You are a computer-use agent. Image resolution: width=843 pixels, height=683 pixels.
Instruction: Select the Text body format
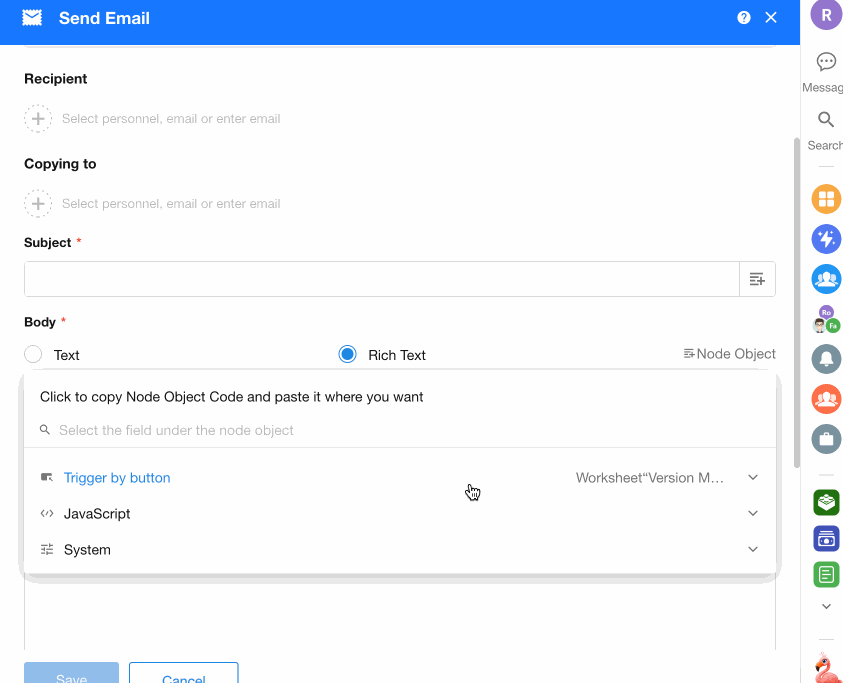pos(34,355)
